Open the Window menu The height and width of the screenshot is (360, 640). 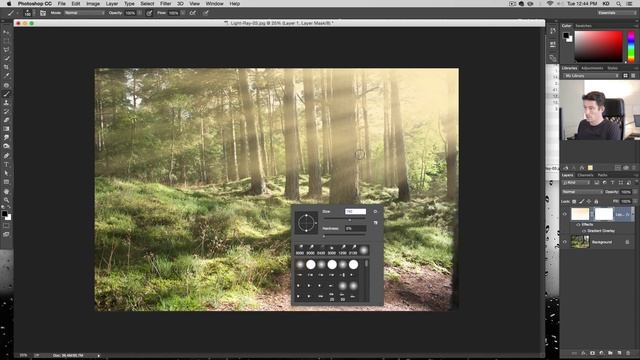[x=214, y=4]
